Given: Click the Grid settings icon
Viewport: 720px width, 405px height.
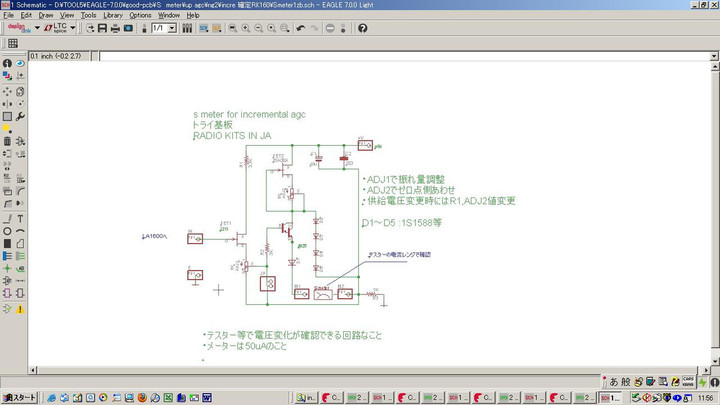Looking at the screenshot, I should tap(13, 44).
